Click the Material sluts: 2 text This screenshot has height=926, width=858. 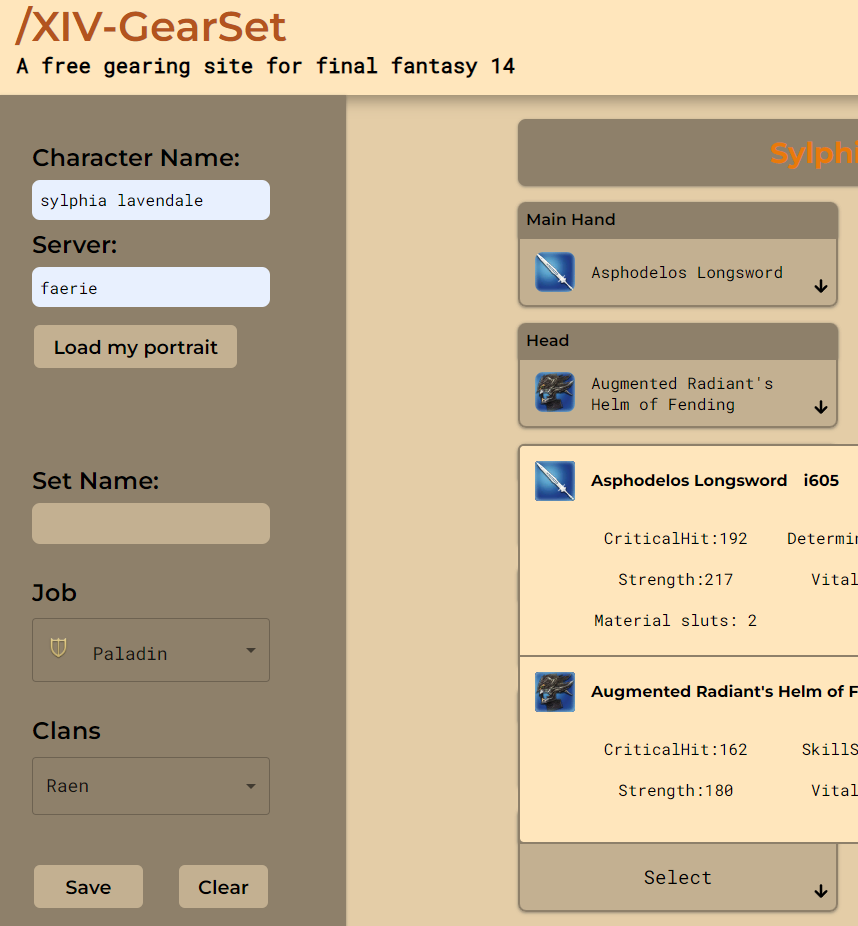point(676,621)
